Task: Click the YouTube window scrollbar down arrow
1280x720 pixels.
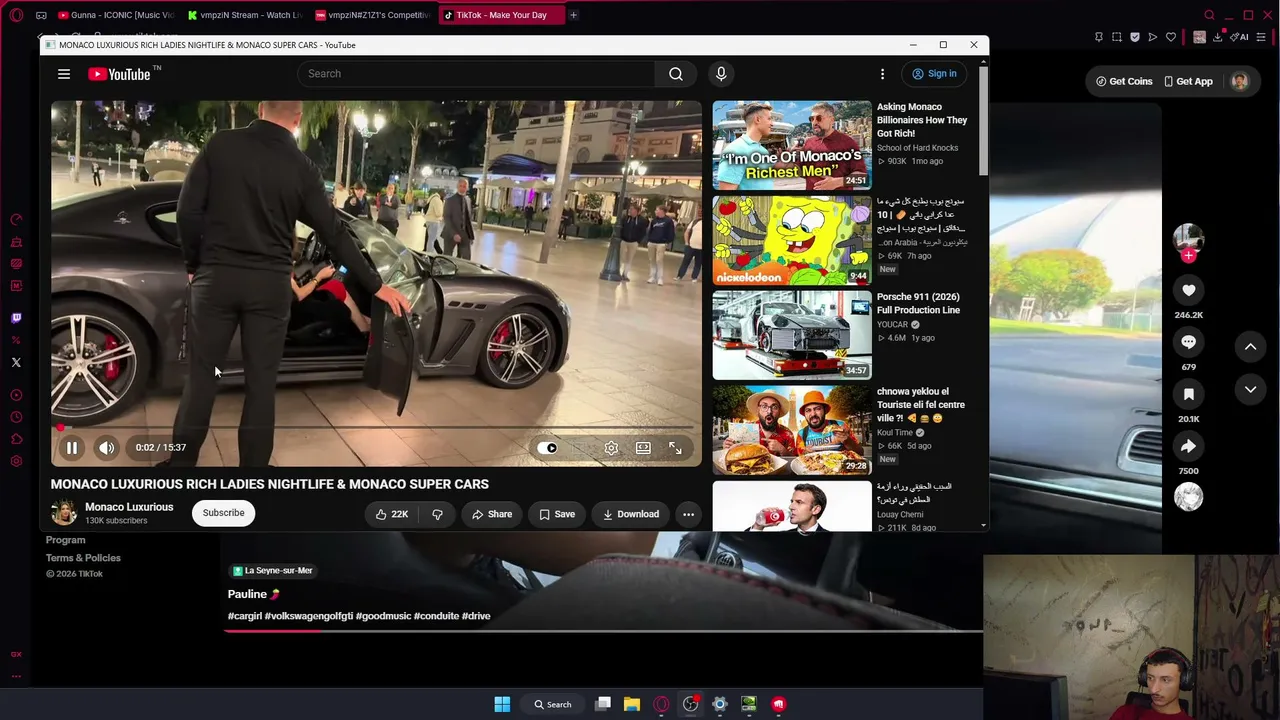Action: 984,525
